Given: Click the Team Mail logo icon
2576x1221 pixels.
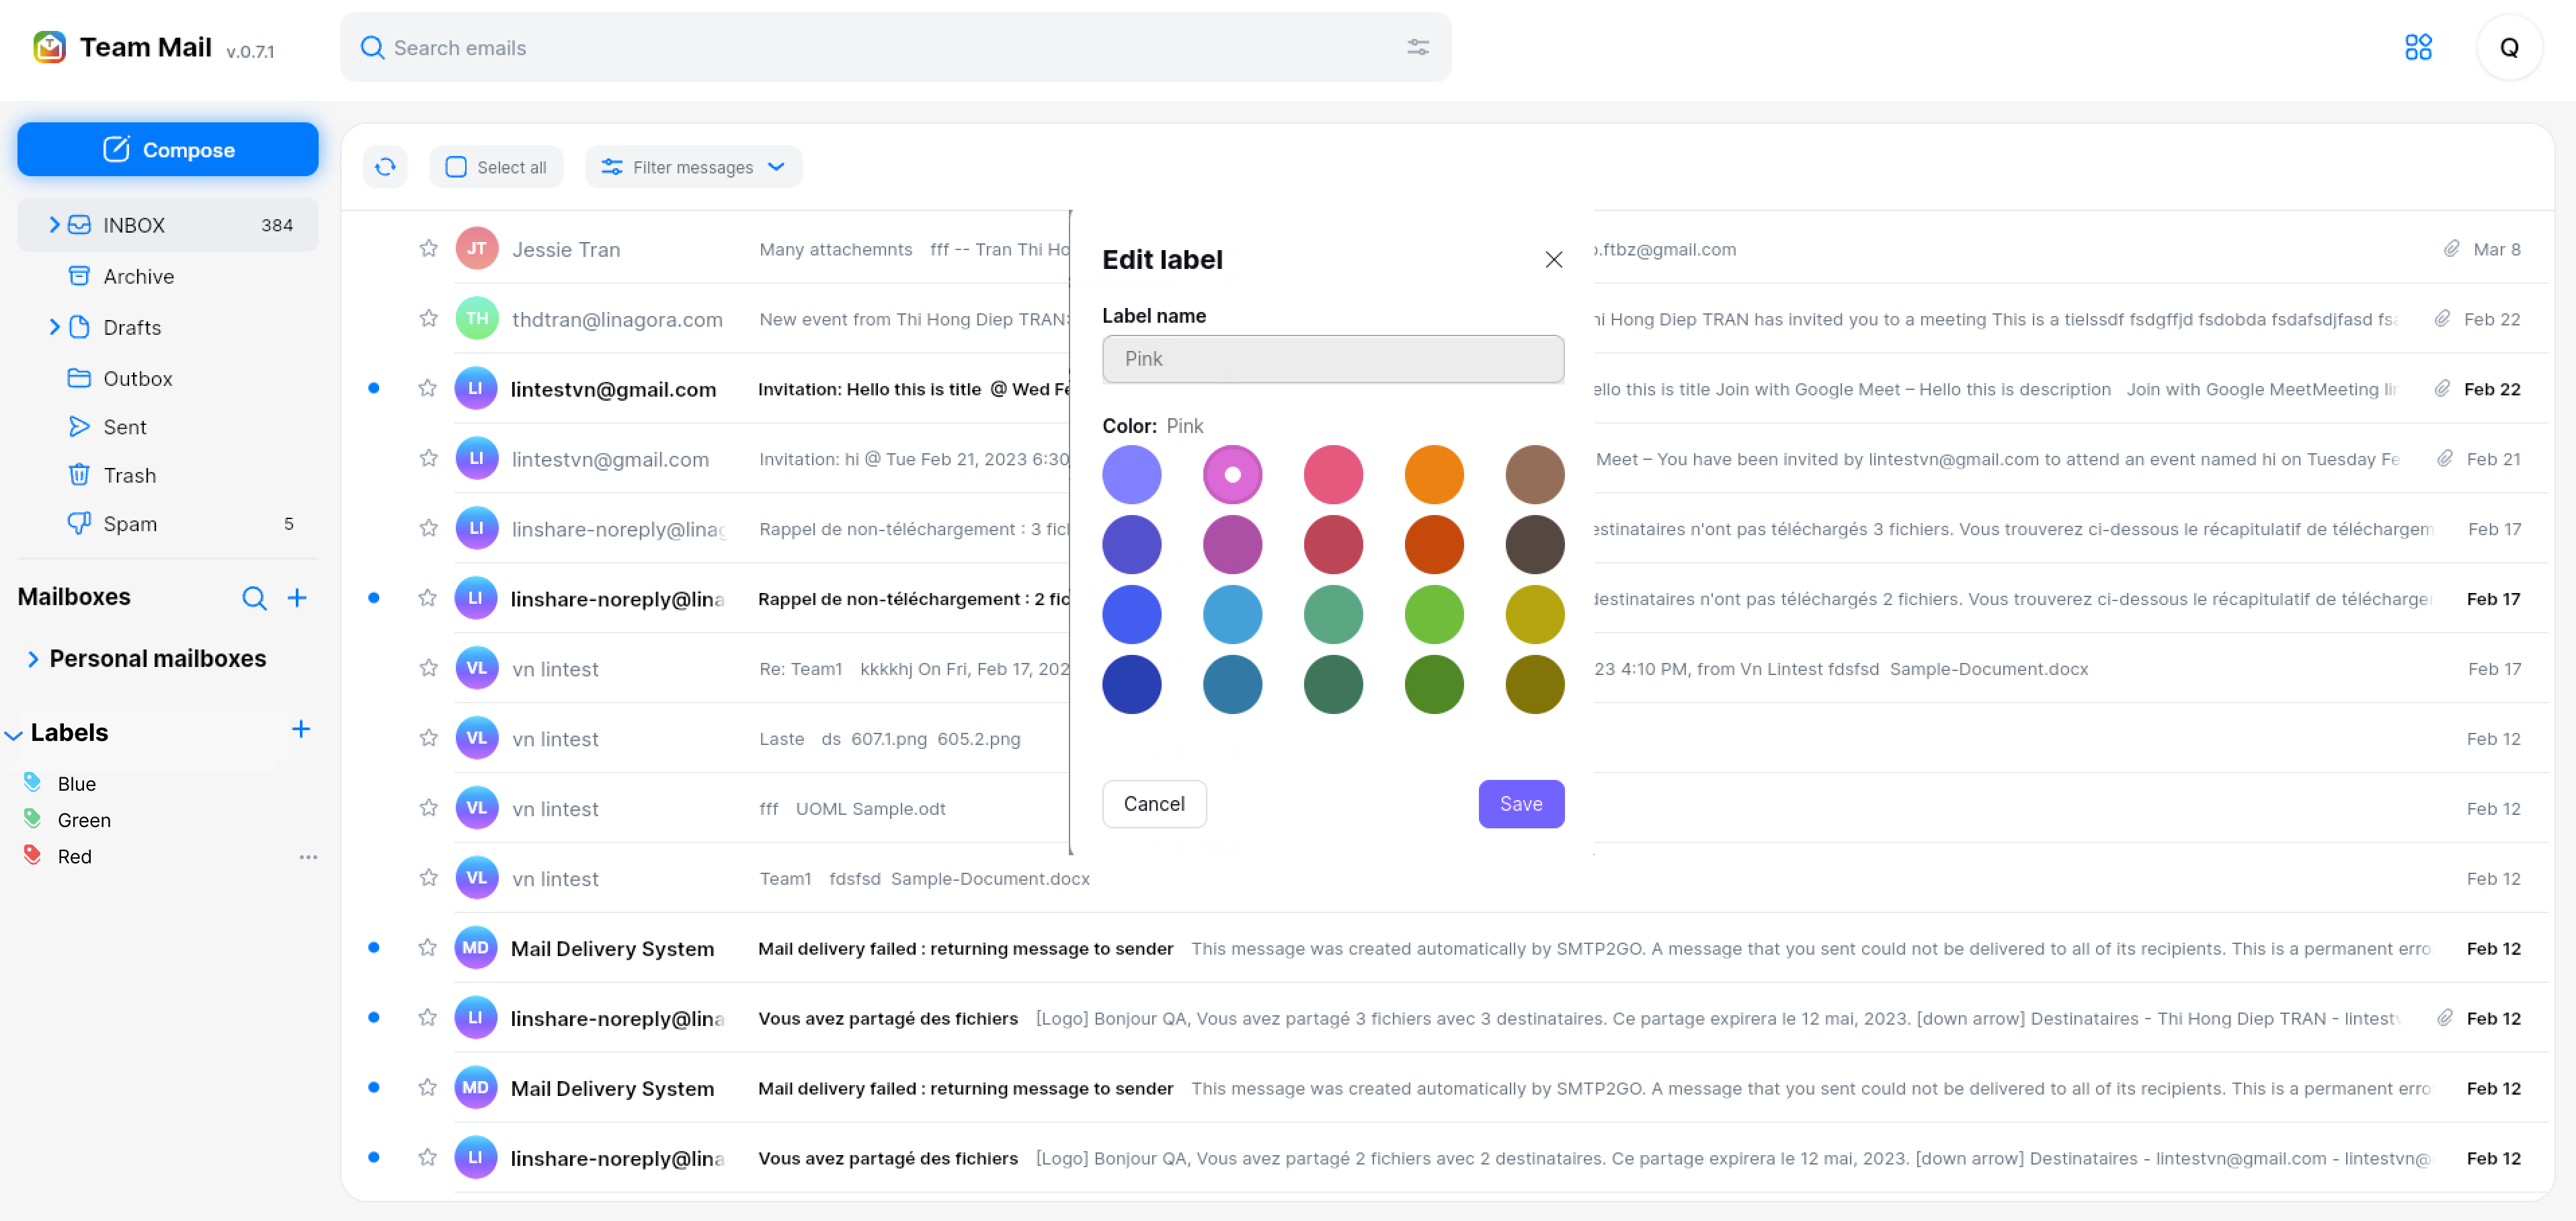Looking at the screenshot, I should coord(49,47).
